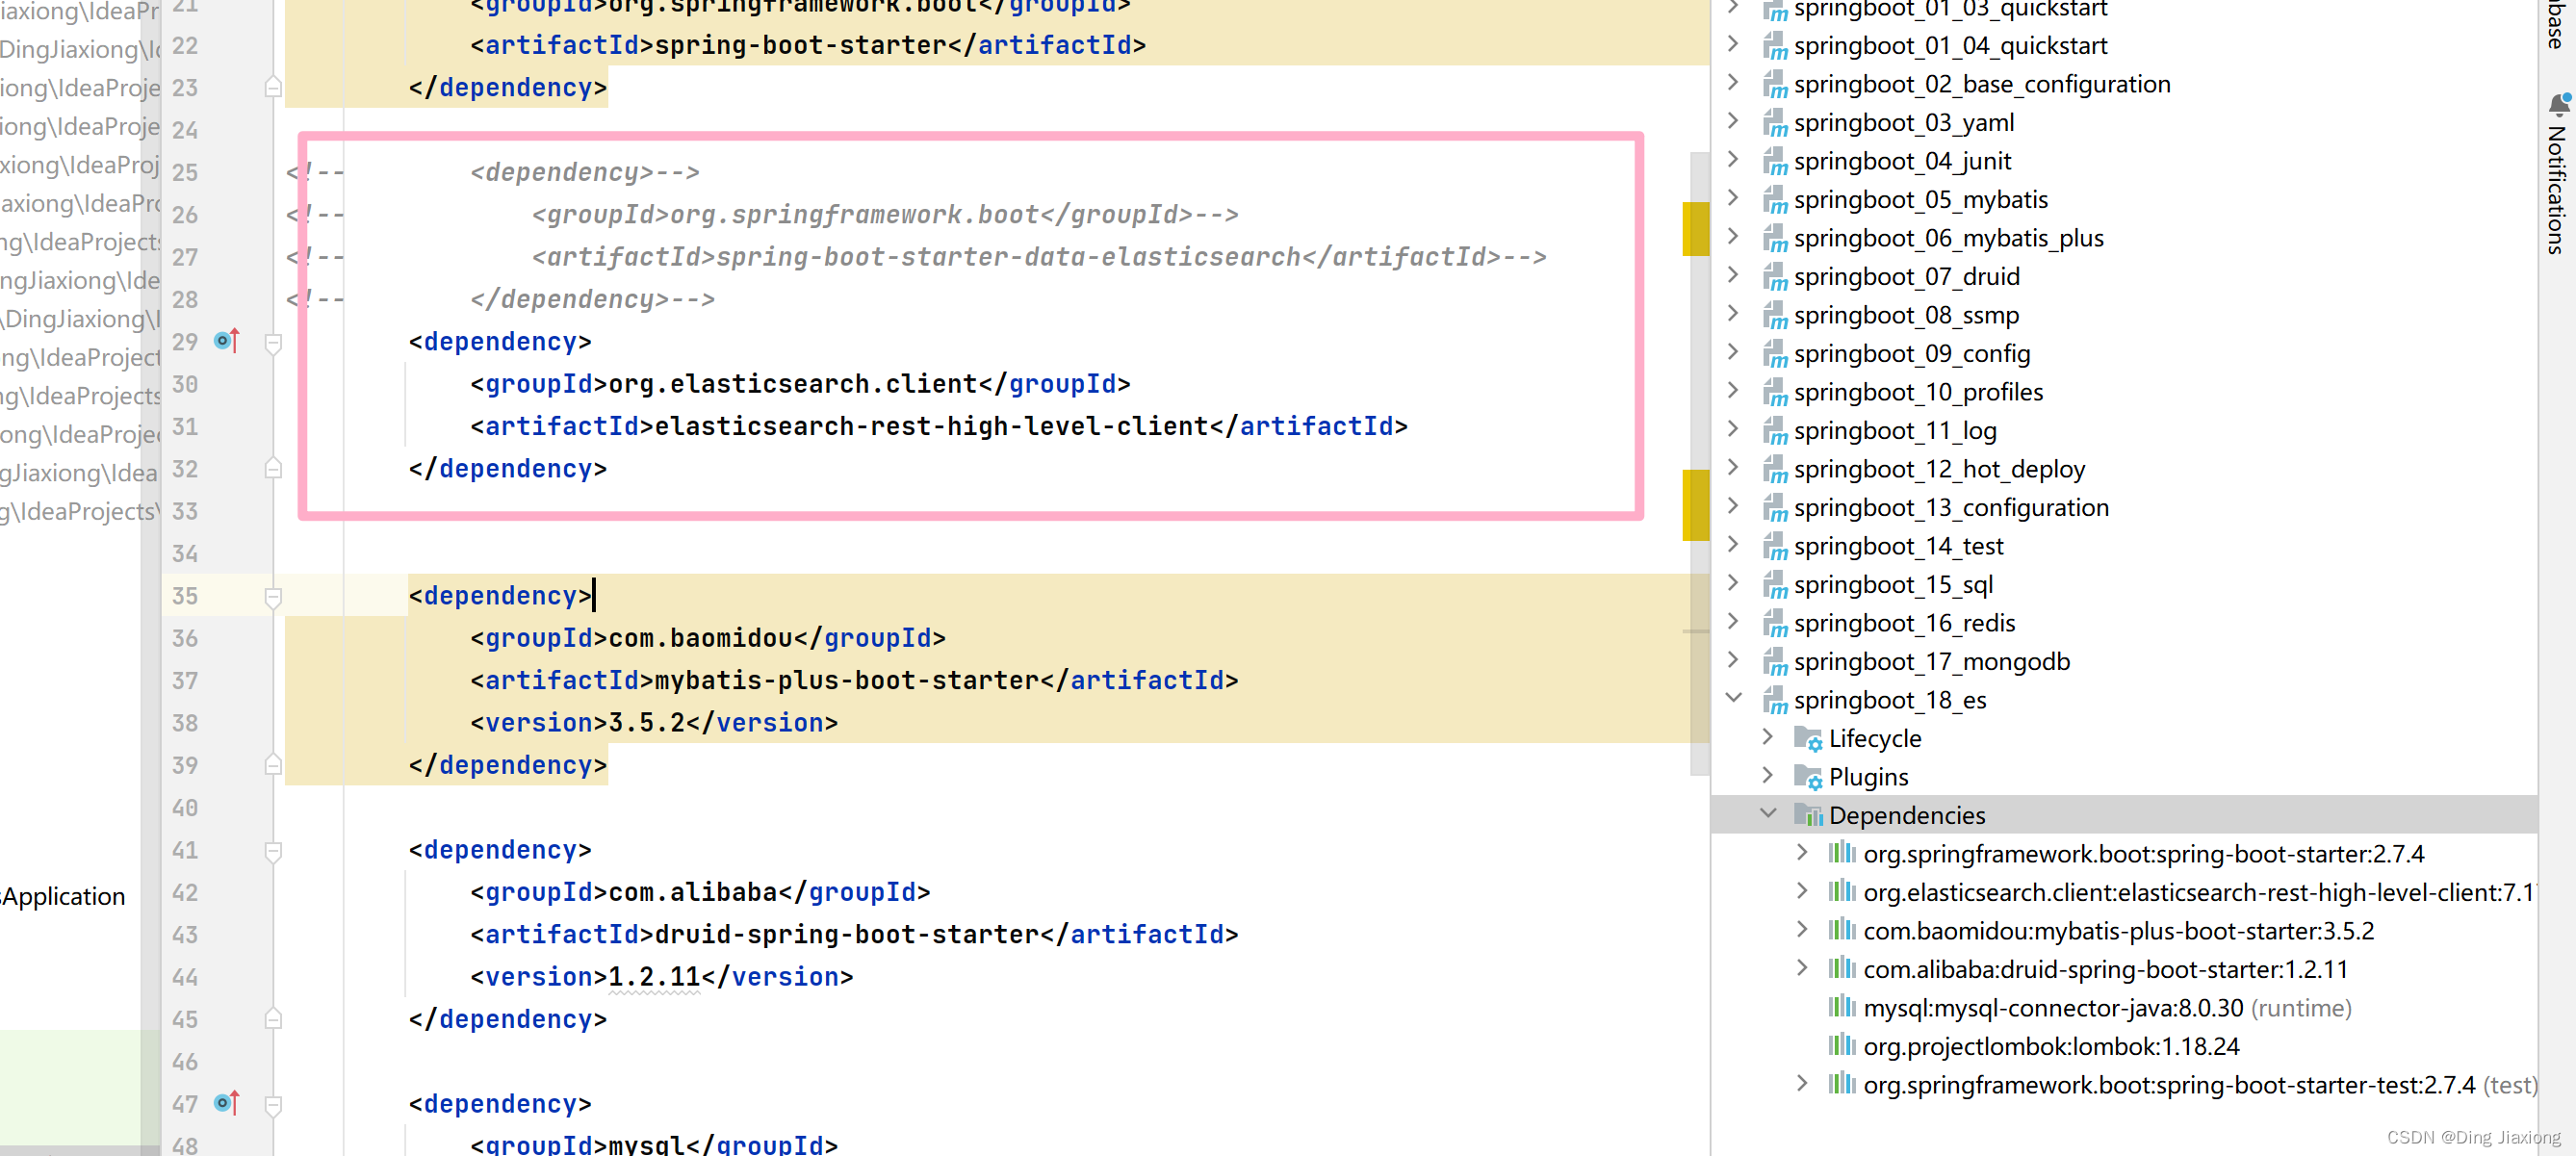Click the springboot_04_junit Maven module icon

pyautogui.click(x=1775, y=161)
